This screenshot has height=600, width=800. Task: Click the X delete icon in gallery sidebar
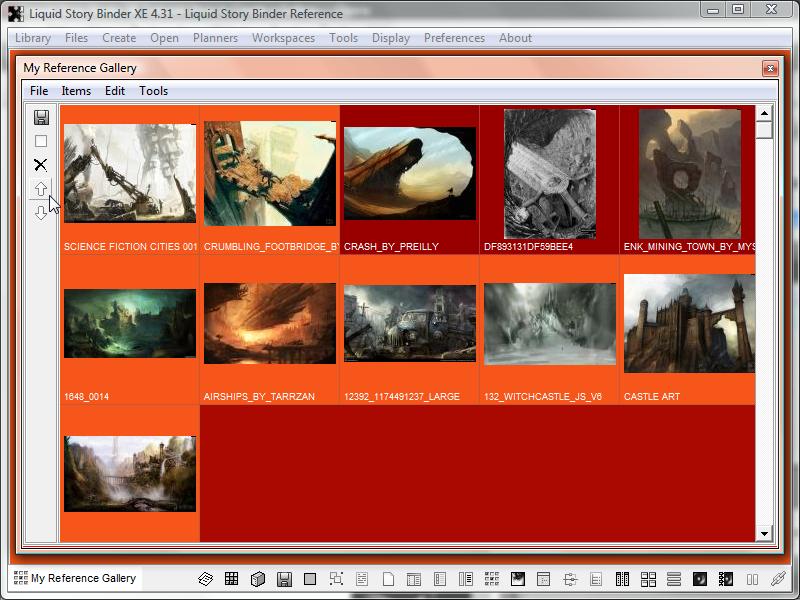[x=41, y=165]
